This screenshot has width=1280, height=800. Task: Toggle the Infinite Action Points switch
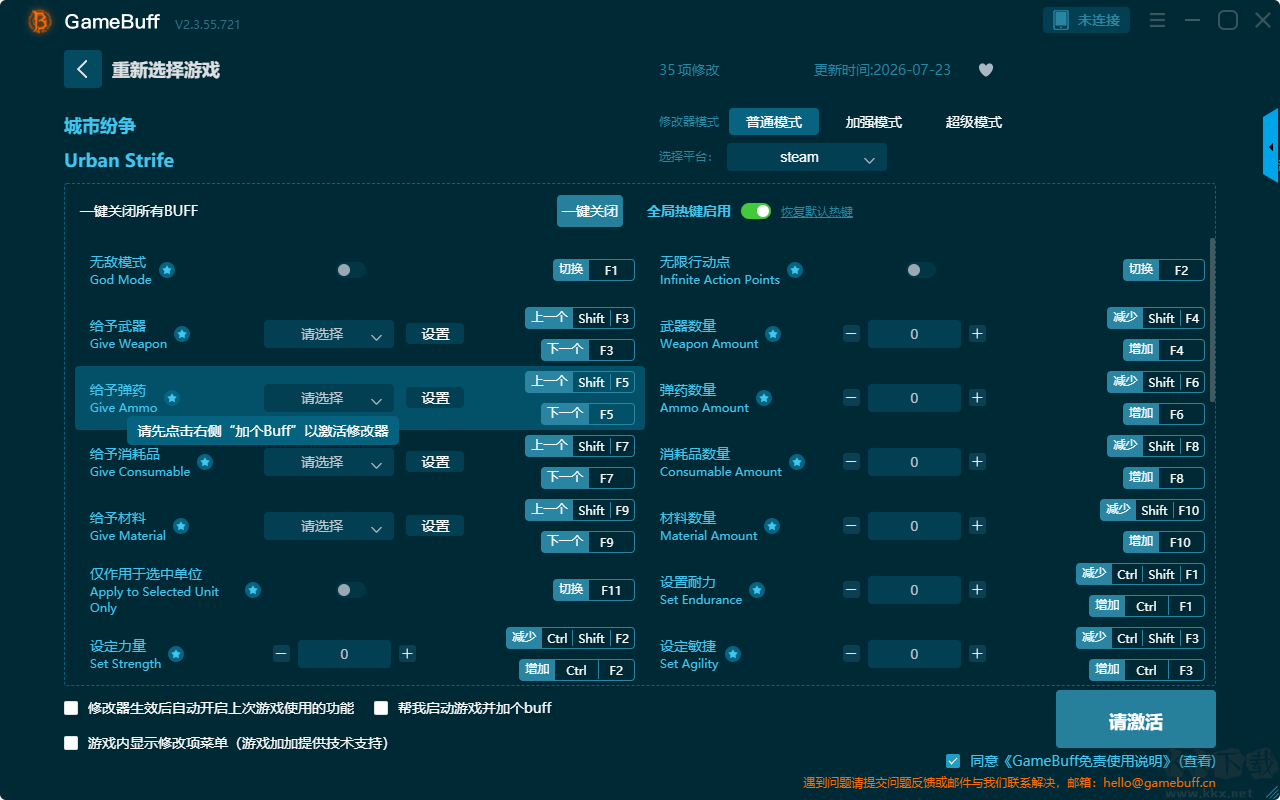tap(921, 270)
